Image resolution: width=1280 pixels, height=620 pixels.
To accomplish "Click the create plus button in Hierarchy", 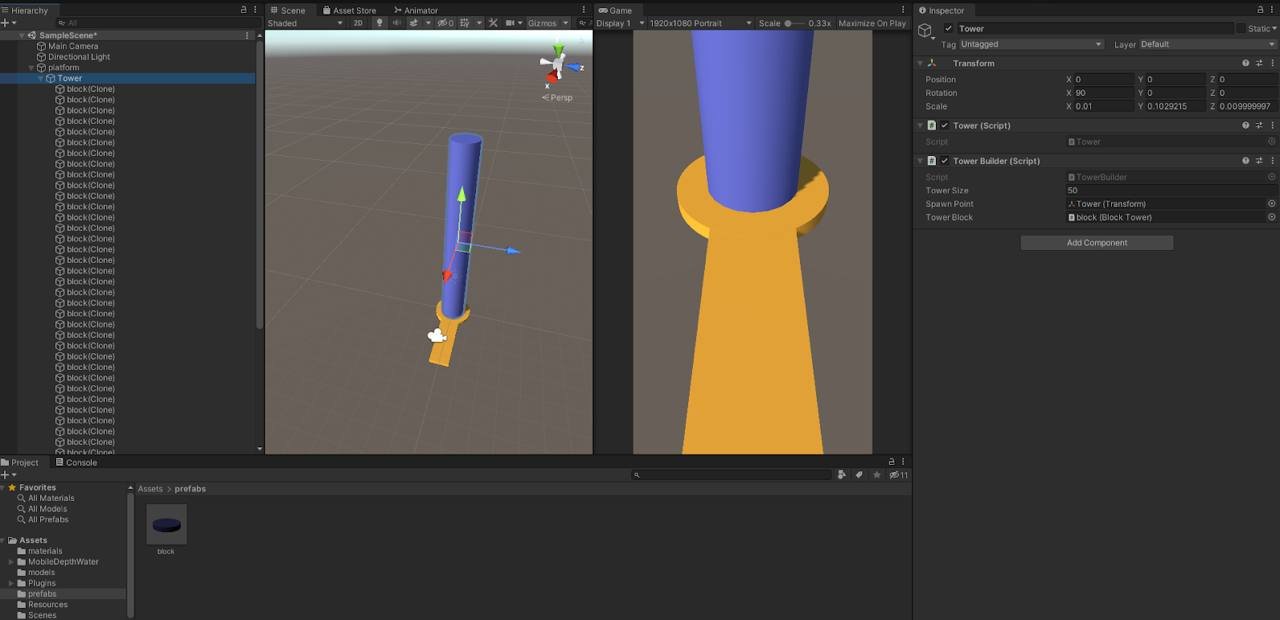I will click(5, 23).
